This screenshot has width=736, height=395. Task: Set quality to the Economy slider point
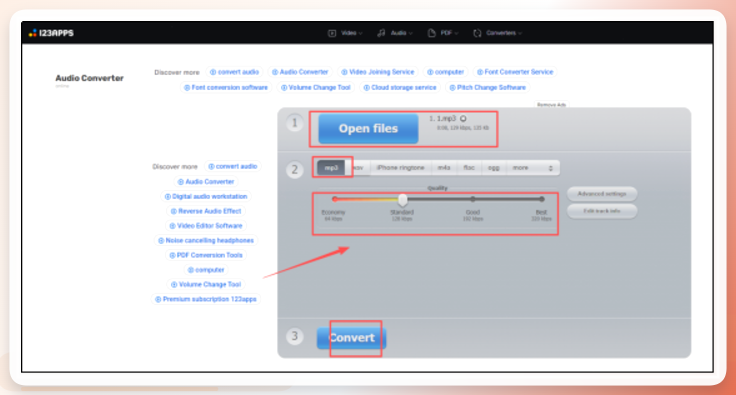[334, 199]
